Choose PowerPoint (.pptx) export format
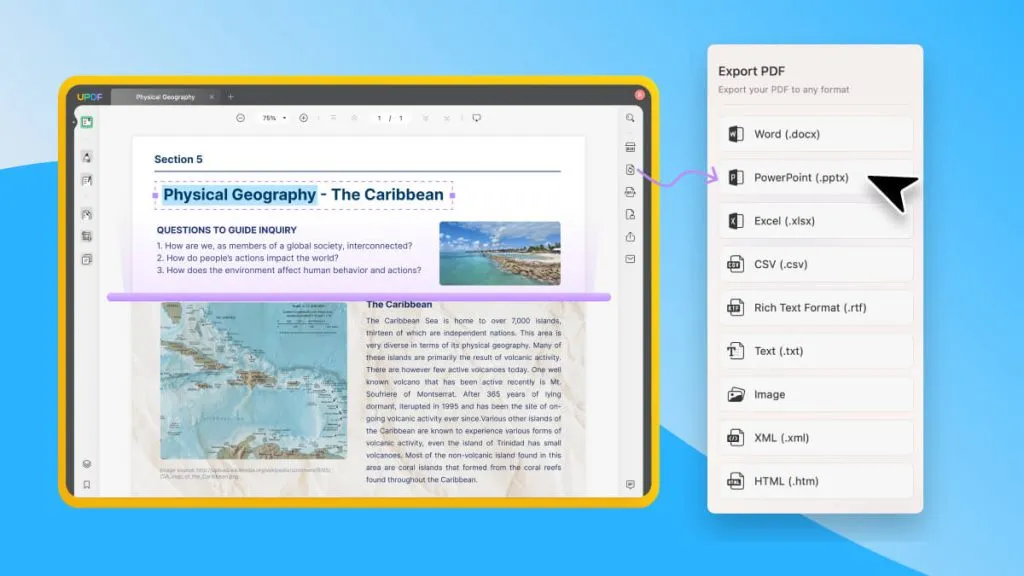 (x=816, y=178)
